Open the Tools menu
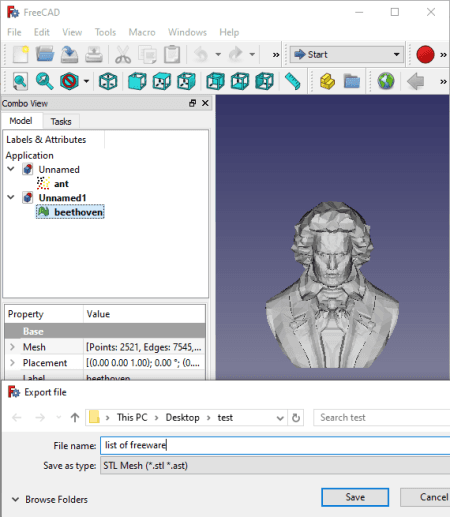 coord(105,32)
